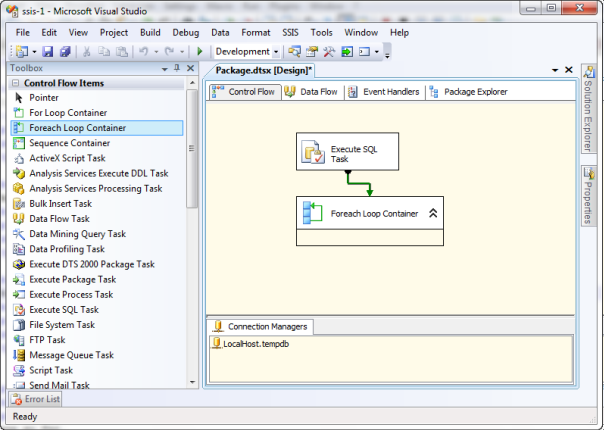Collapse the Foreach Loop Container chevron
This screenshot has height=430, width=604.
(433, 213)
